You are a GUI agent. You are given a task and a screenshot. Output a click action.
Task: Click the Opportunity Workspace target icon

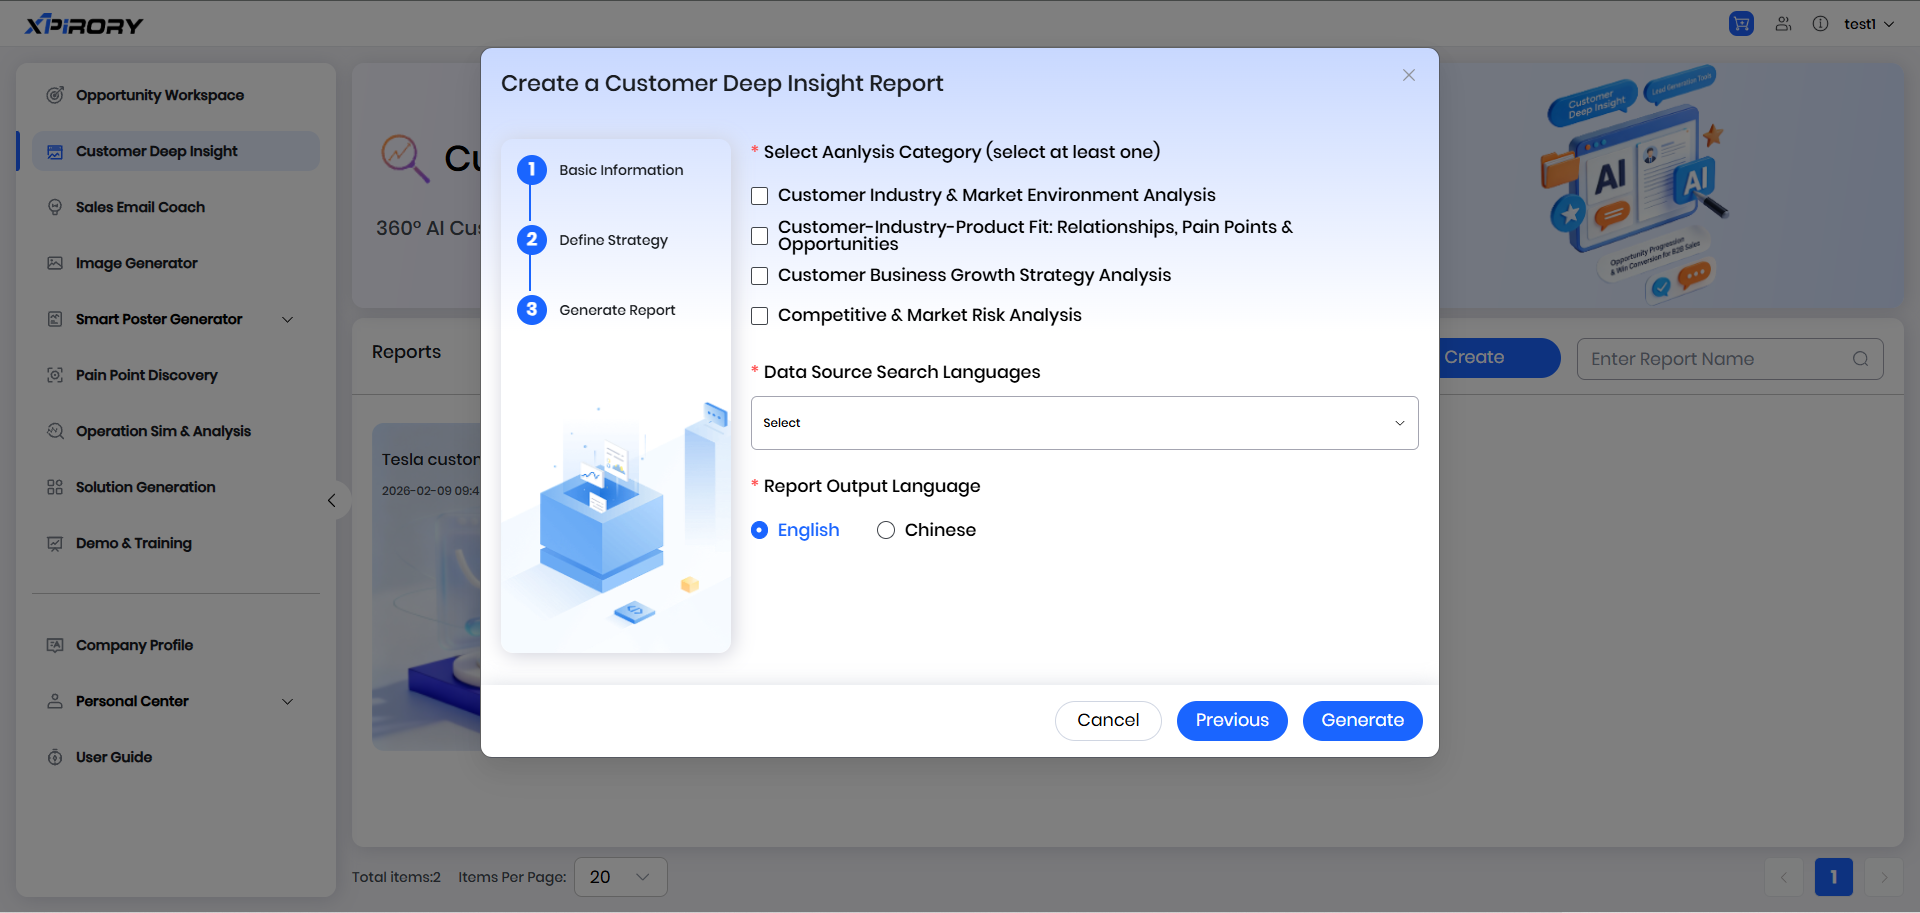pyautogui.click(x=55, y=95)
